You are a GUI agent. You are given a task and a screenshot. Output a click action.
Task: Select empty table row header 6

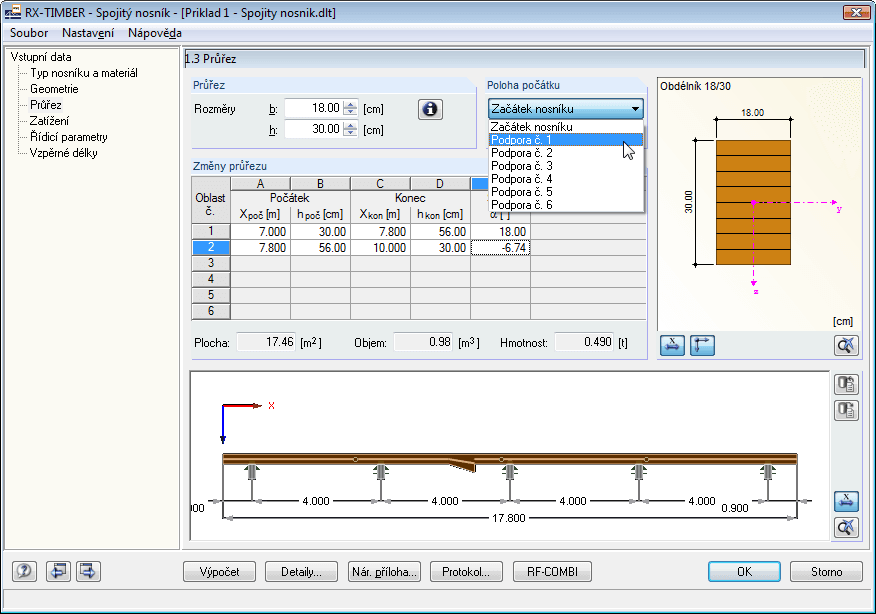(211, 311)
